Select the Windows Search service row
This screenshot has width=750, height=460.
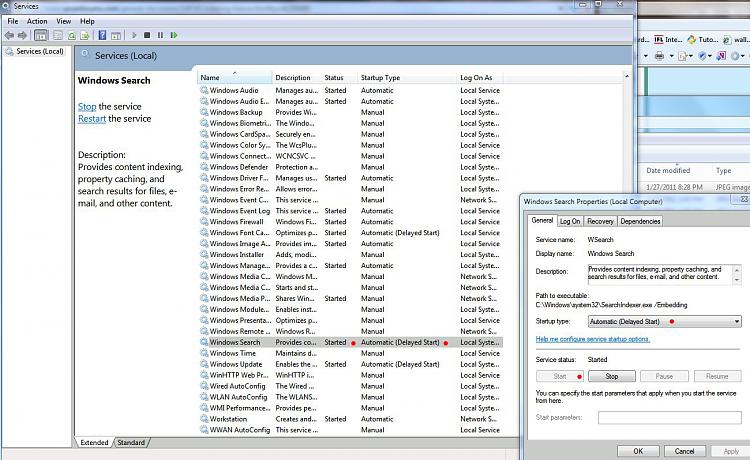[350, 342]
